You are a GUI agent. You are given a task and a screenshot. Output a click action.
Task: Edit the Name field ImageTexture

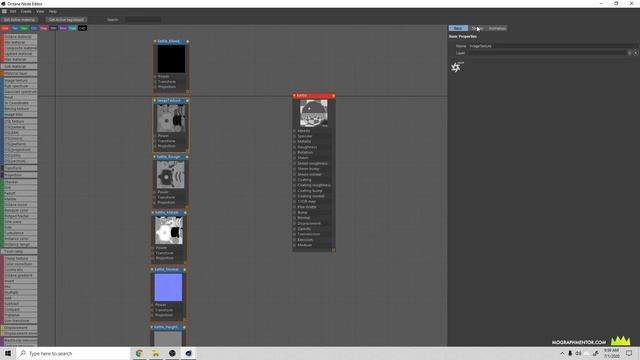[x=553, y=46]
